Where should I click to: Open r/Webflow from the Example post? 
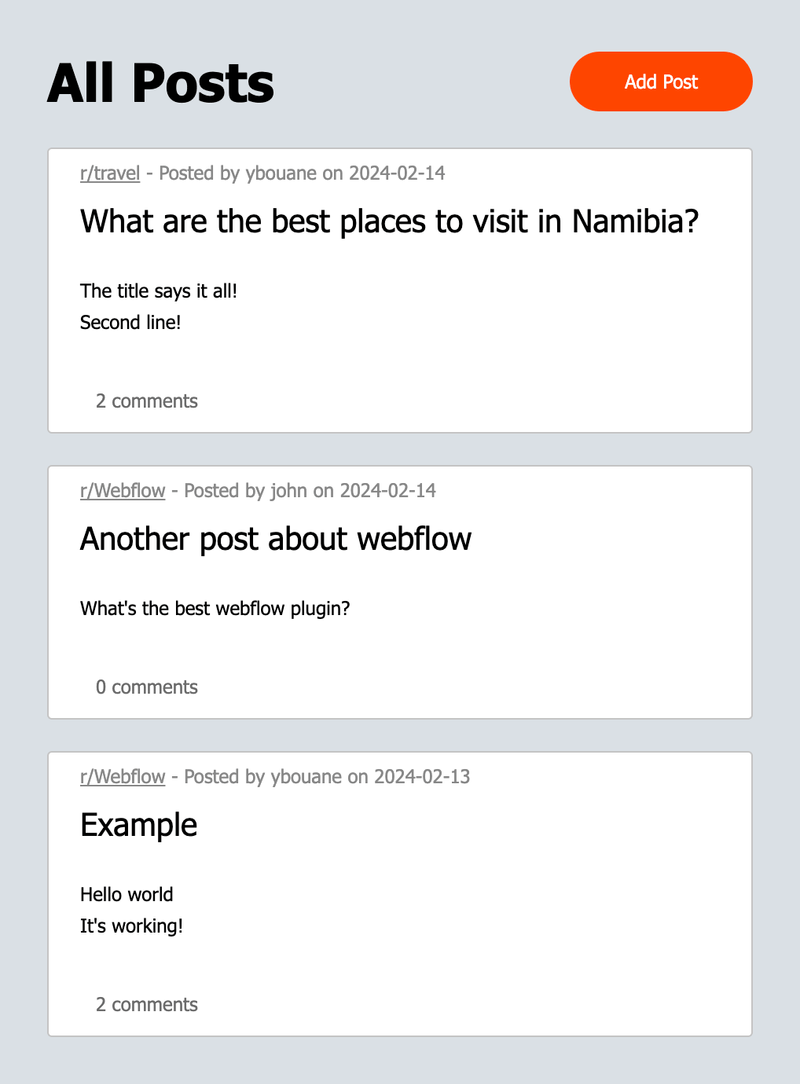122,777
